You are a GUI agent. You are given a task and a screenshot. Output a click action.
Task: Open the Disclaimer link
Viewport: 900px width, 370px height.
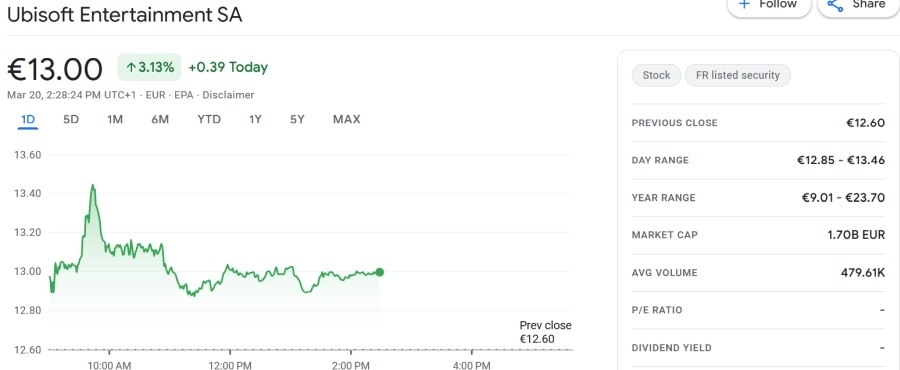tap(228, 95)
